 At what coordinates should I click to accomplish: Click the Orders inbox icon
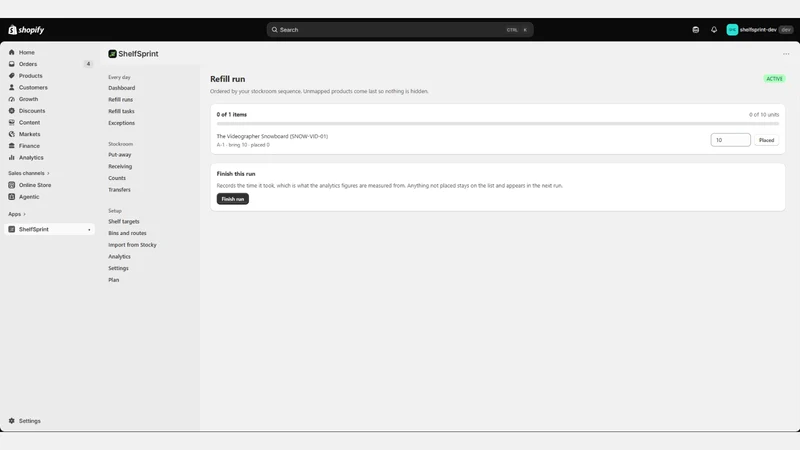coord(12,64)
